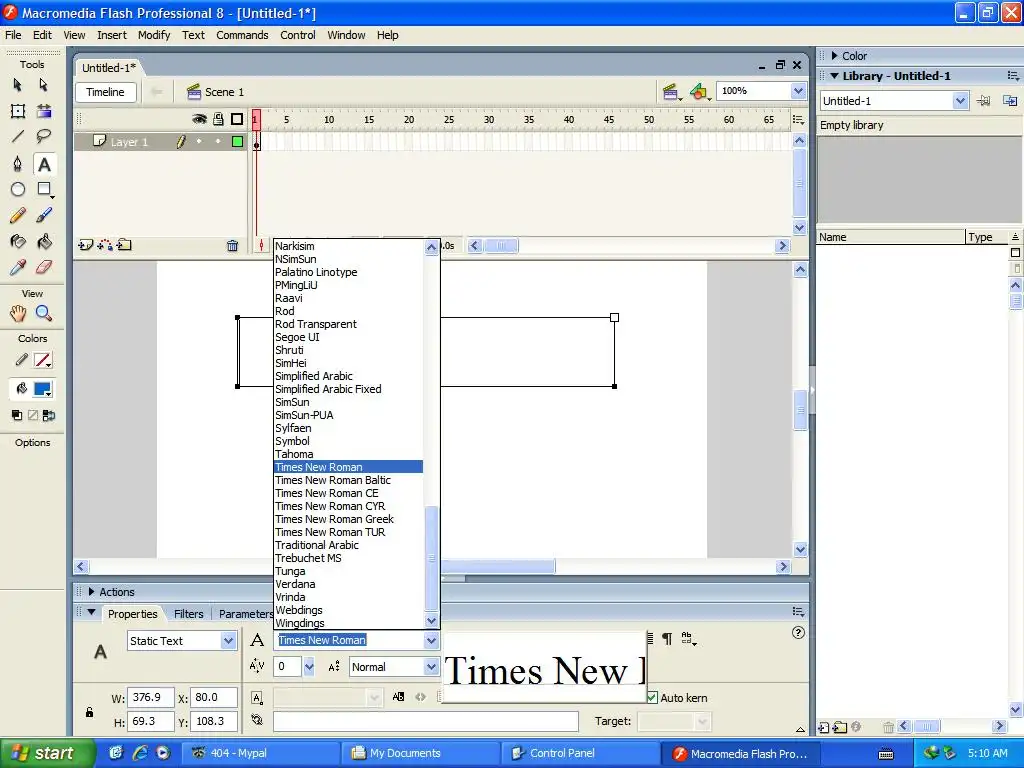Select the Ink Bottle tool
The image size is (1024, 768).
click(18, 242)
